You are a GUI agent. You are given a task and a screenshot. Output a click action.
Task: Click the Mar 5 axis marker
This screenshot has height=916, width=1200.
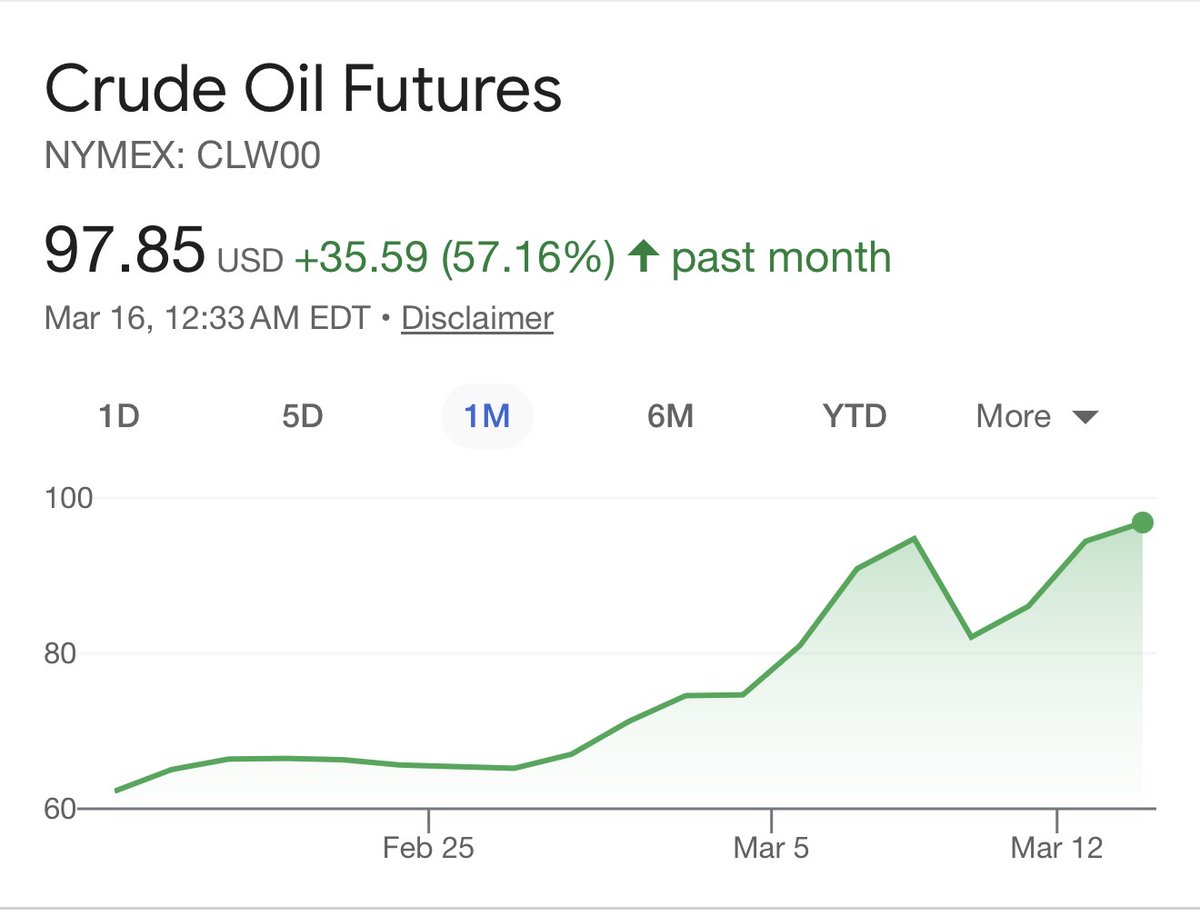tap(771, 849)
